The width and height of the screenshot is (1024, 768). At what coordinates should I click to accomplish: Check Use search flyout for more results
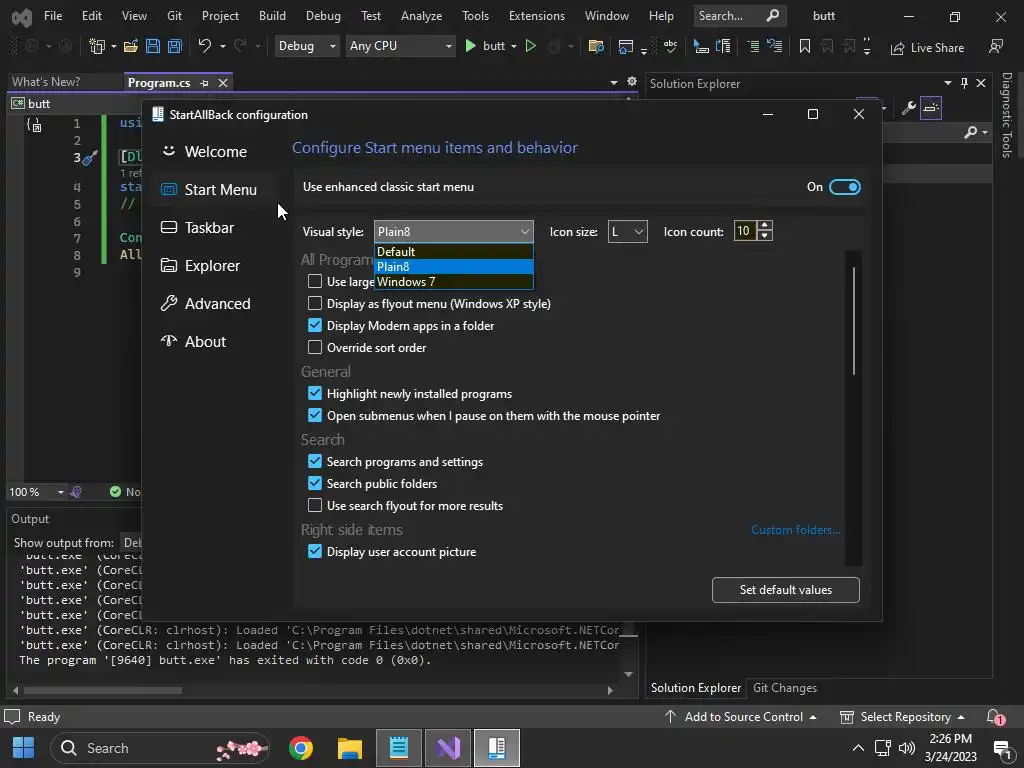pyautogui.click(x=315, y=505)
